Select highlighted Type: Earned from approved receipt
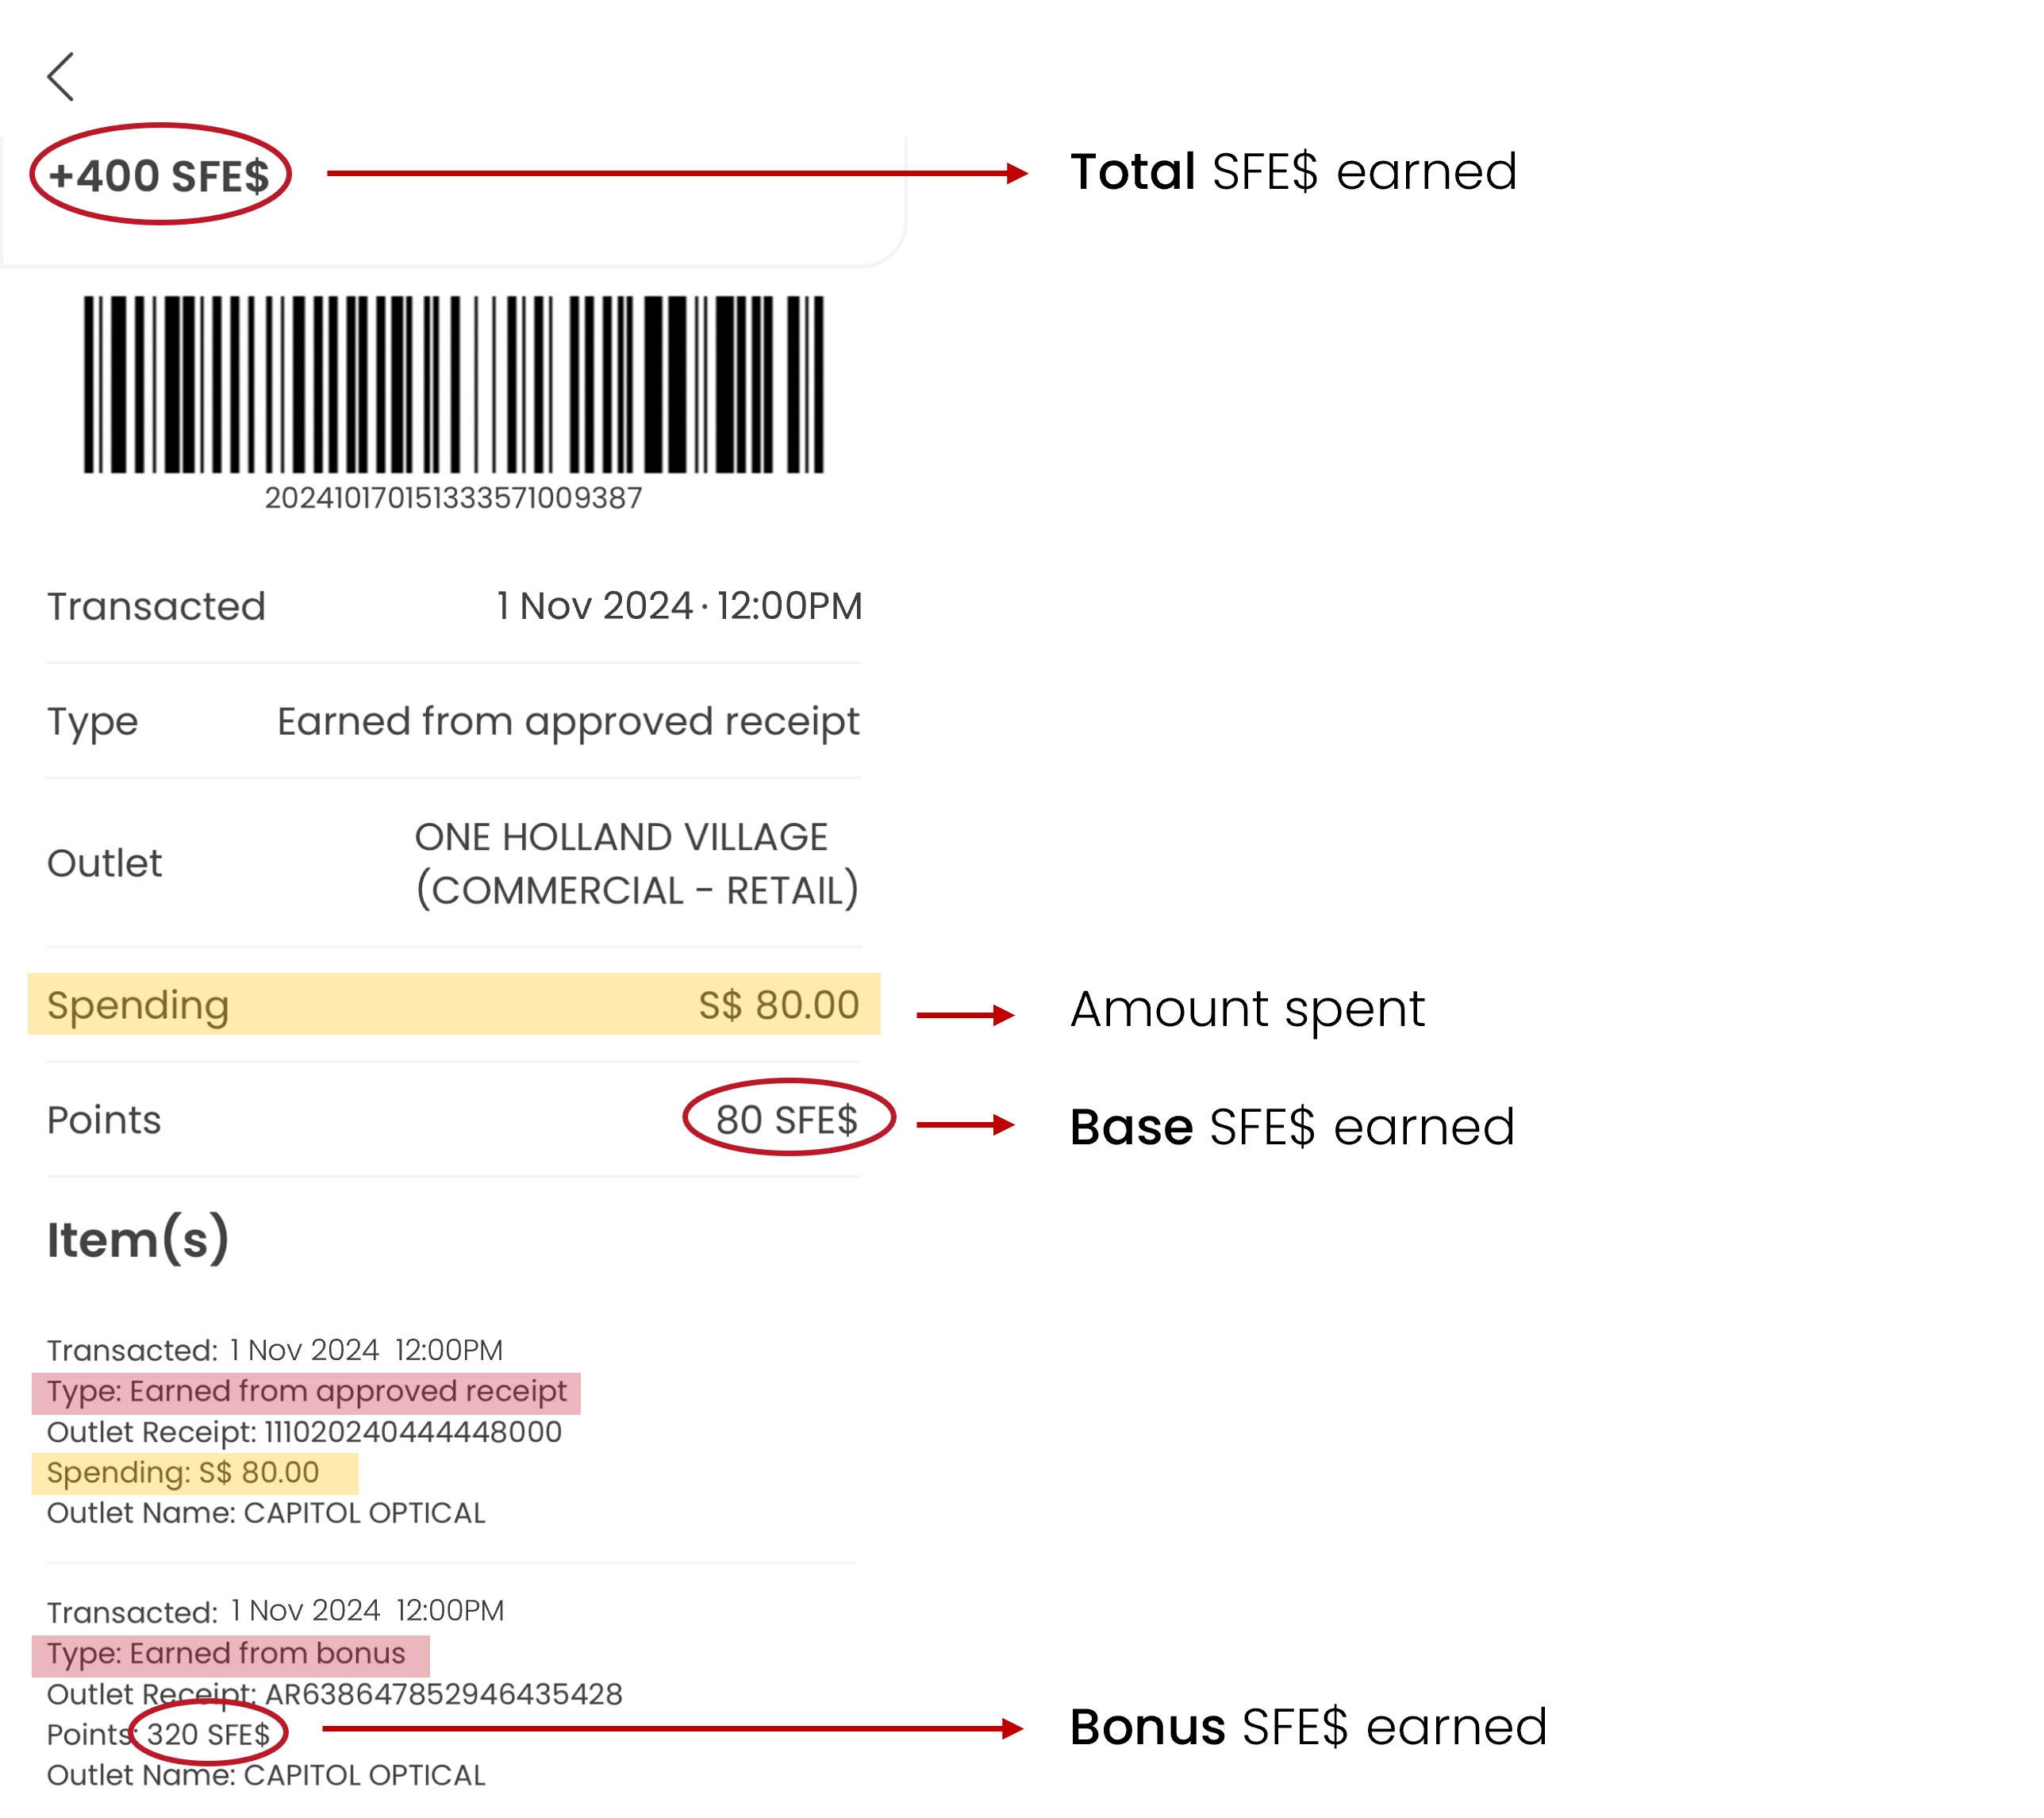The height and width of the screenshot is (1818, 2044). [306, 1391]
